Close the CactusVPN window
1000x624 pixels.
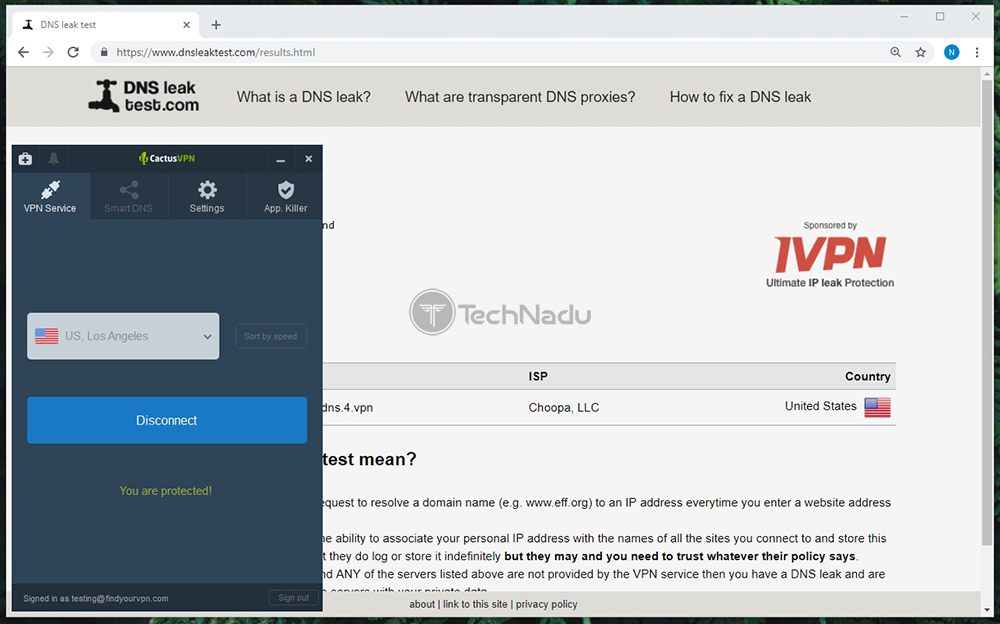pos(309,159)
